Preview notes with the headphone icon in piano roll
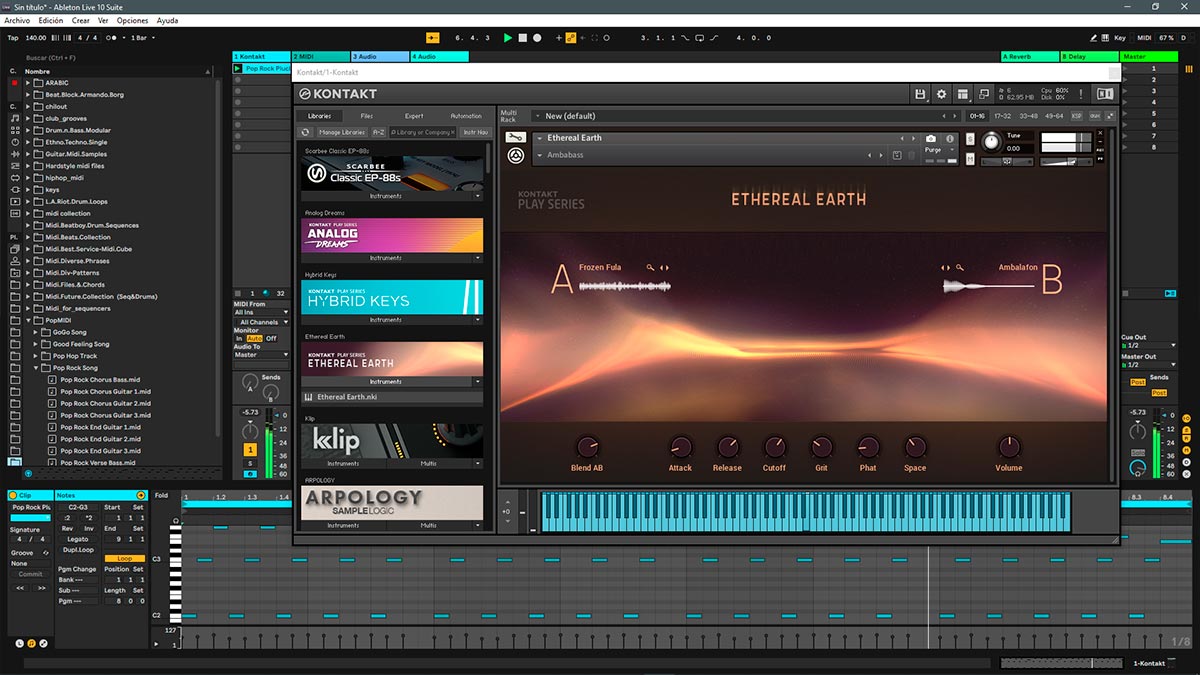The height and width of the screenshot is (675, 1200). coord(176,521)
